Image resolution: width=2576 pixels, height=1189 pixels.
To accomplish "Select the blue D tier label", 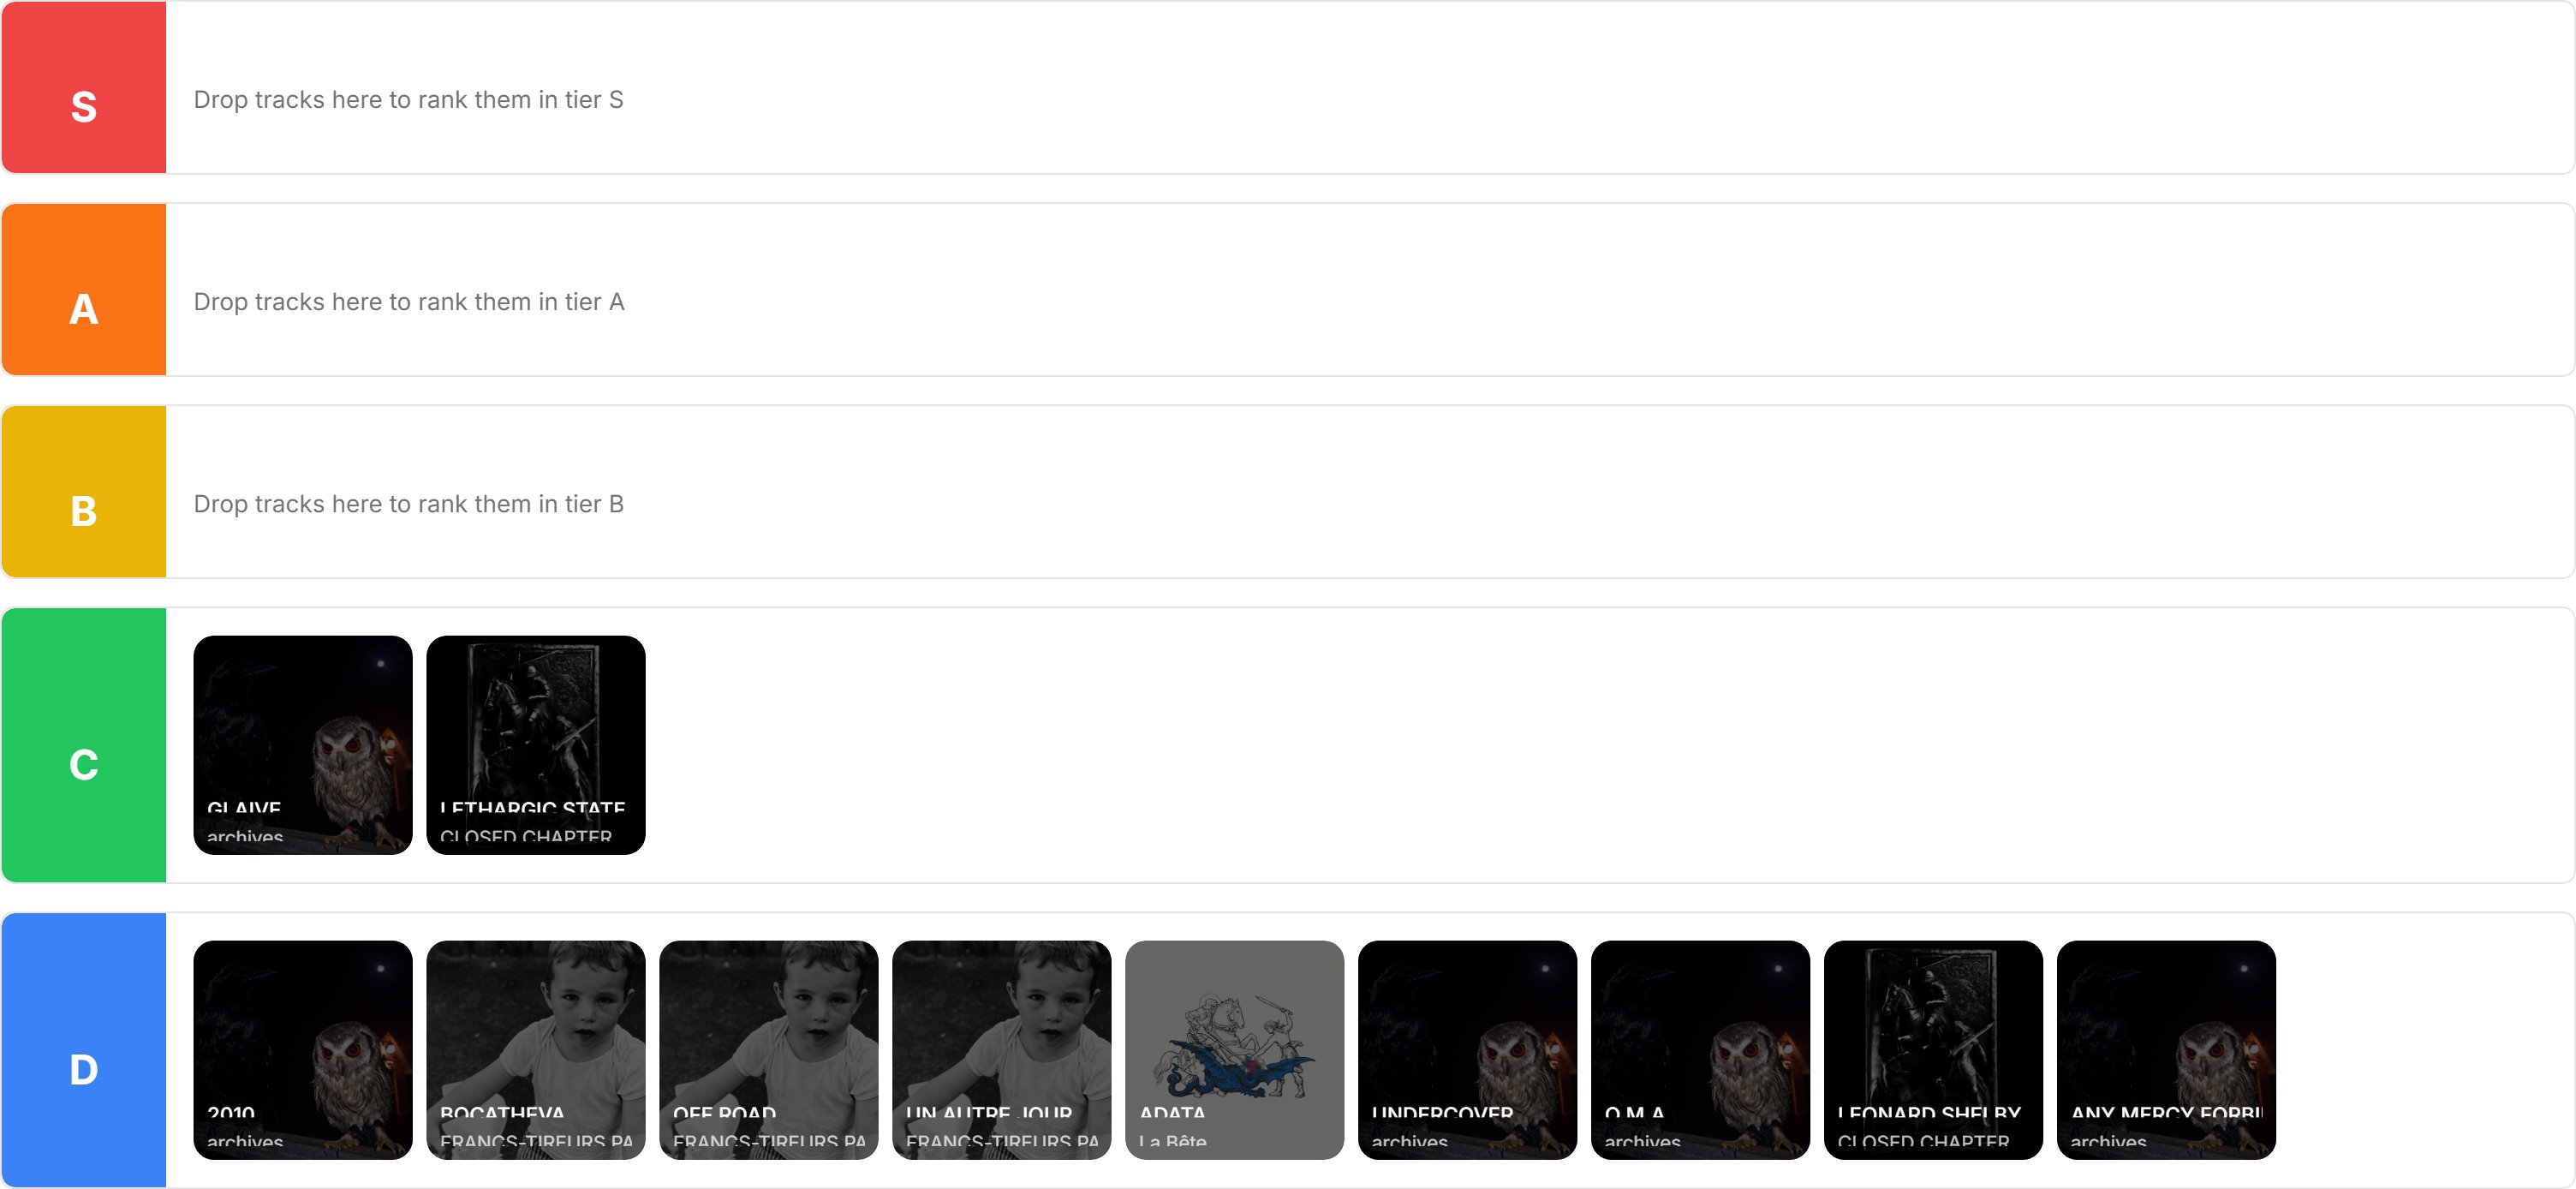I will [84, 1050].
